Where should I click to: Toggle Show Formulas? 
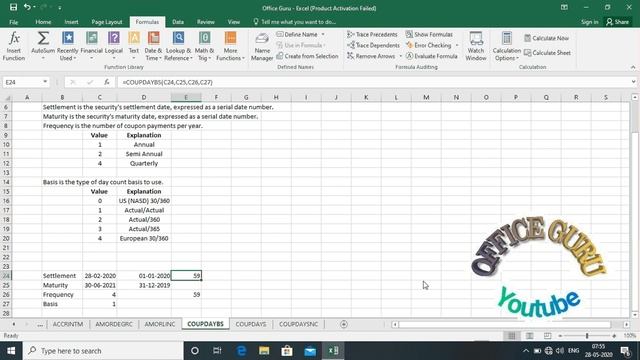429,35
